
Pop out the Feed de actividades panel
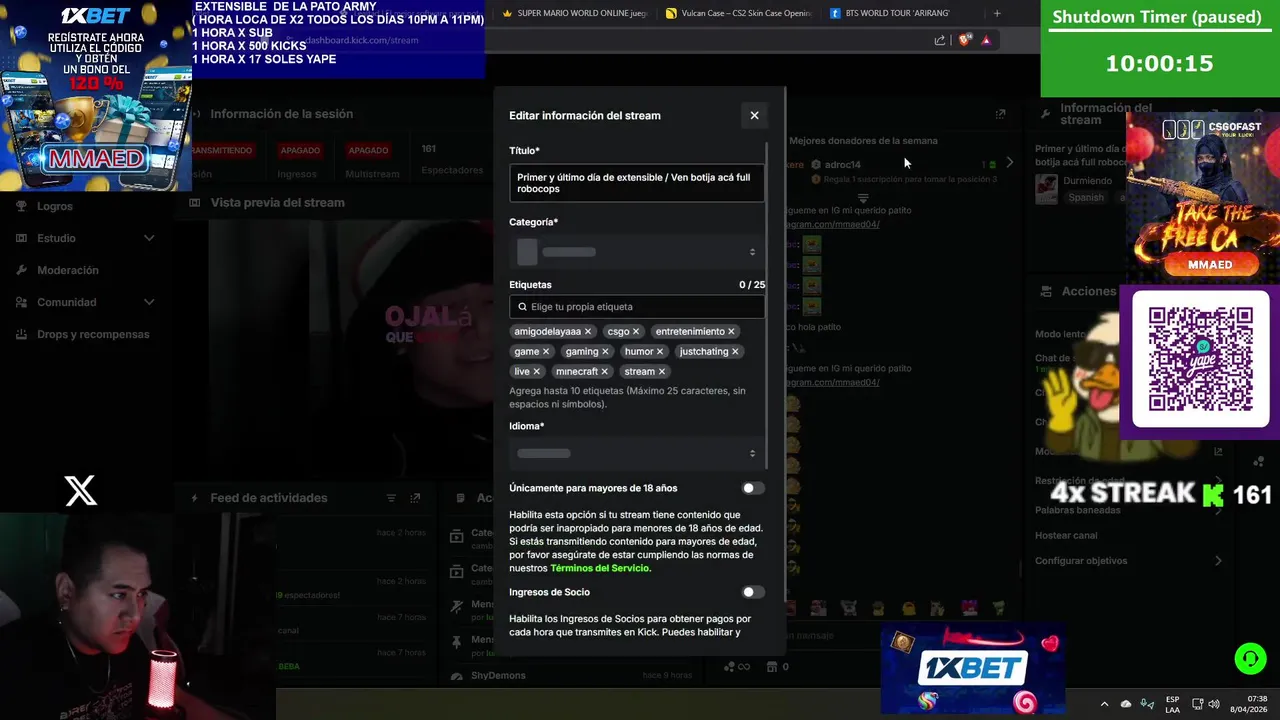click(x=415, y=498)
